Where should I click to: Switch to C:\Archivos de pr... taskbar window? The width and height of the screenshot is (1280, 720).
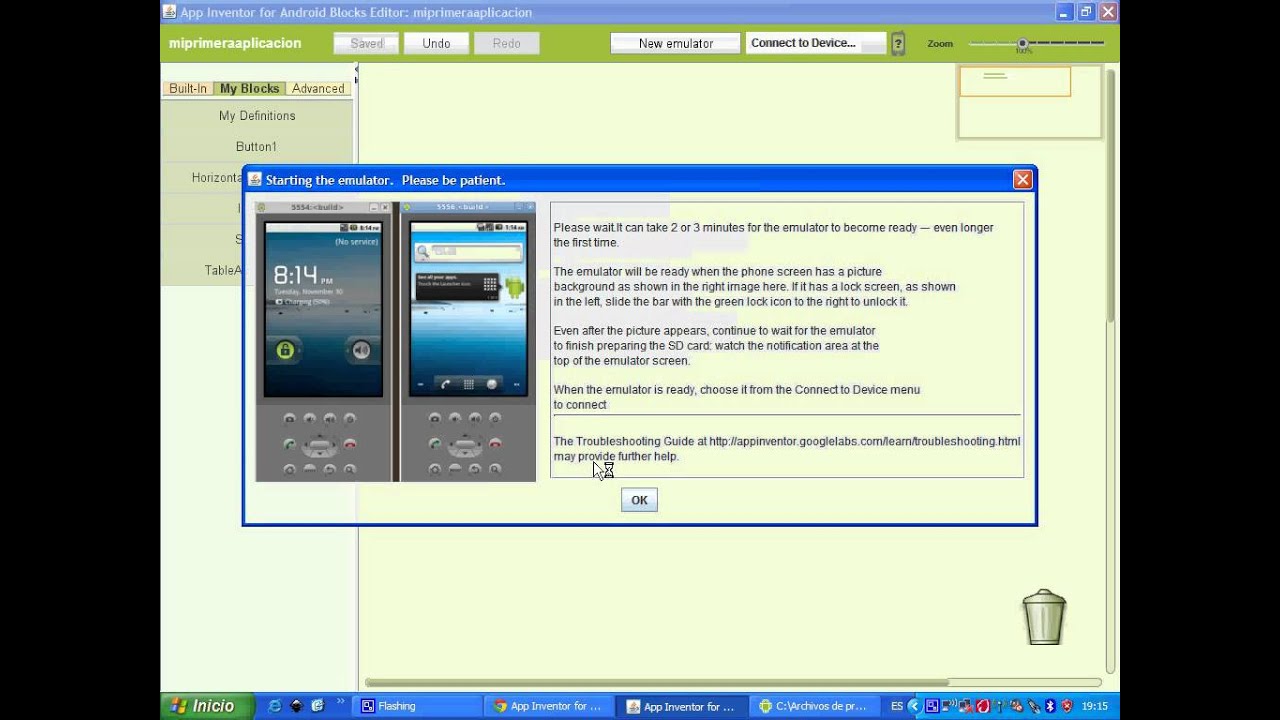[x=814, y=706]
